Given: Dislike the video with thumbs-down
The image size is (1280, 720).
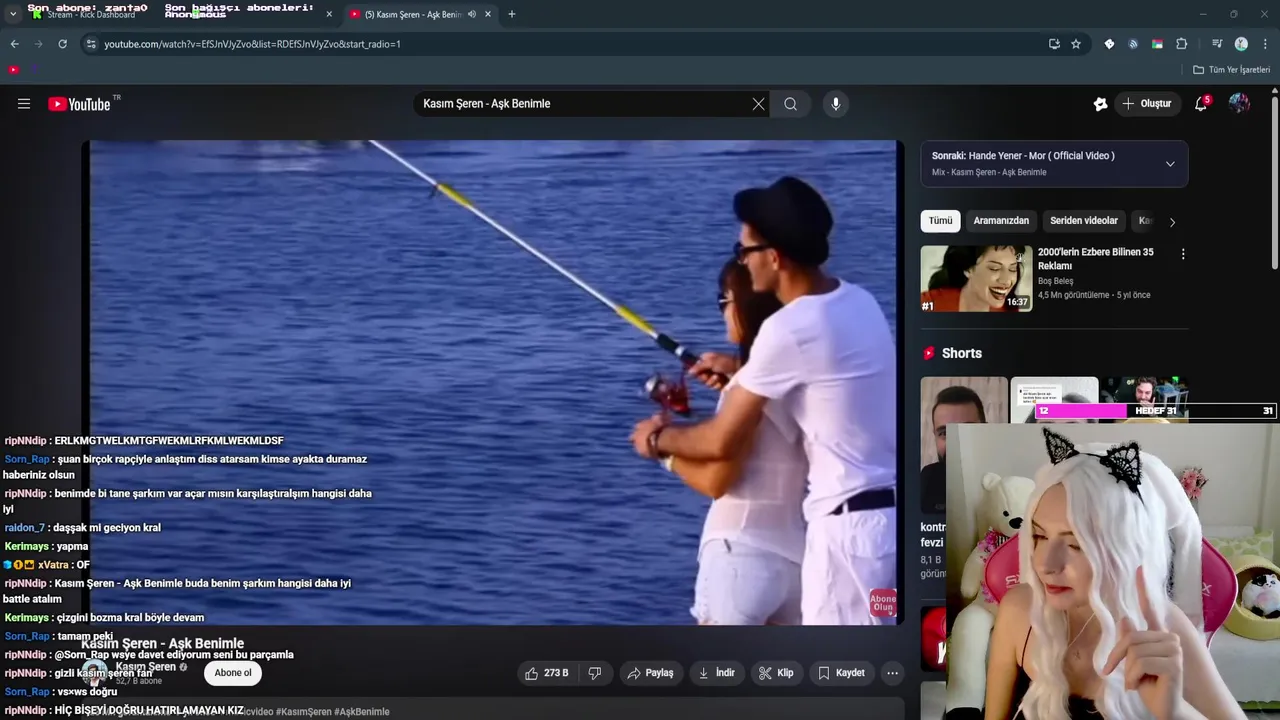Looking at the screenshot, I should coord(595,673).
